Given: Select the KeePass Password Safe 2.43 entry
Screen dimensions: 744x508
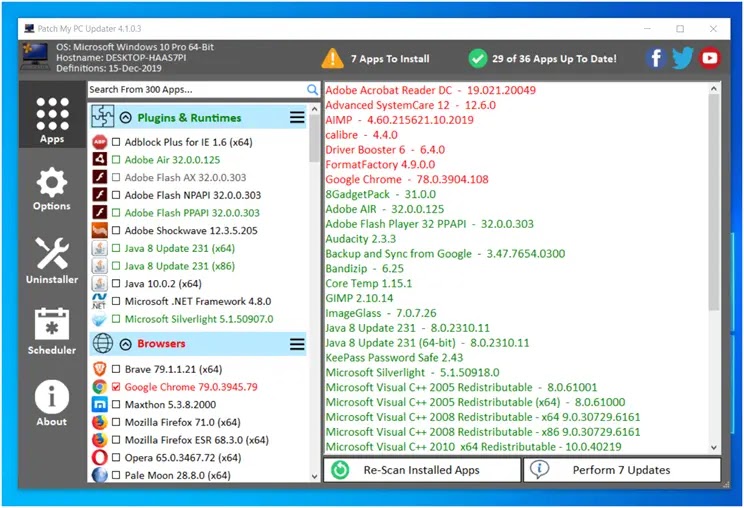Looking at the screenshot, I should (394, 357).
